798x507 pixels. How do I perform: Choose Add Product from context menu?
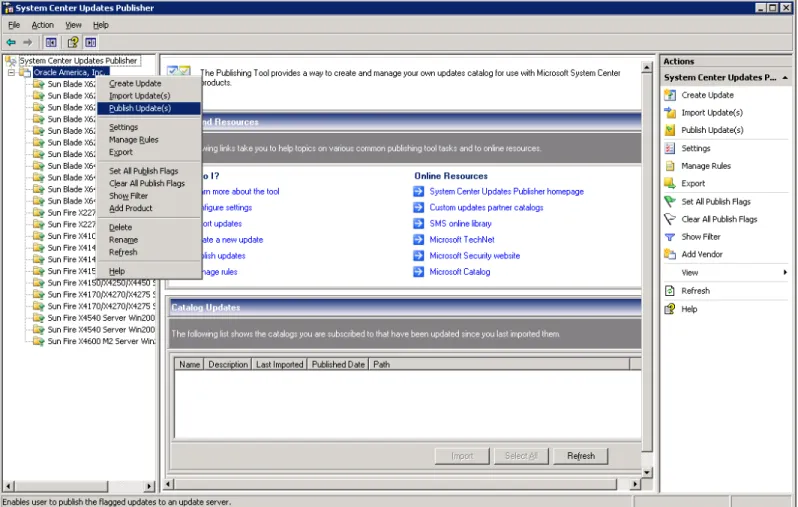pos(149,208)
